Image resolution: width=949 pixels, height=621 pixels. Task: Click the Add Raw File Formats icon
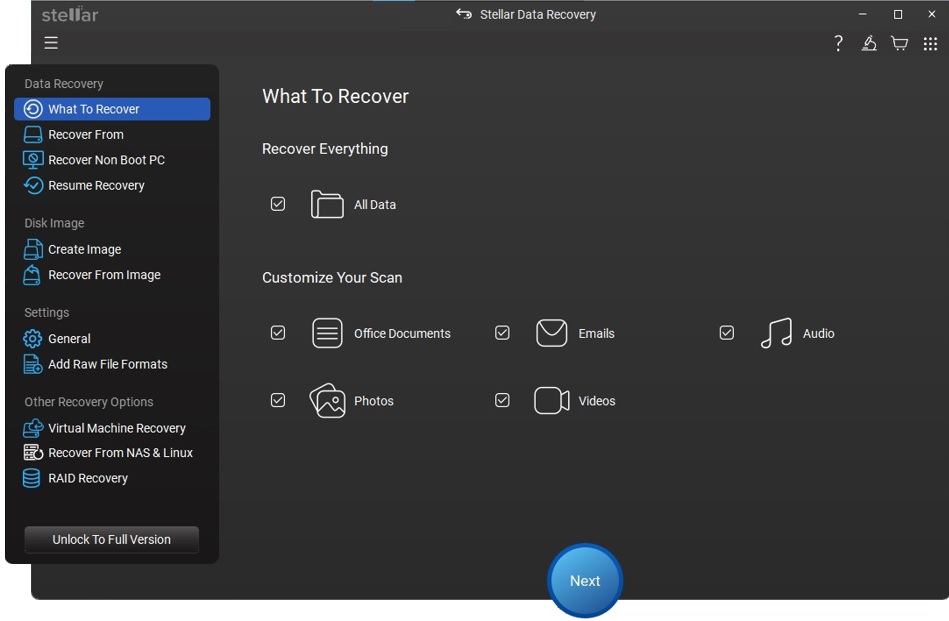[33, 364]
